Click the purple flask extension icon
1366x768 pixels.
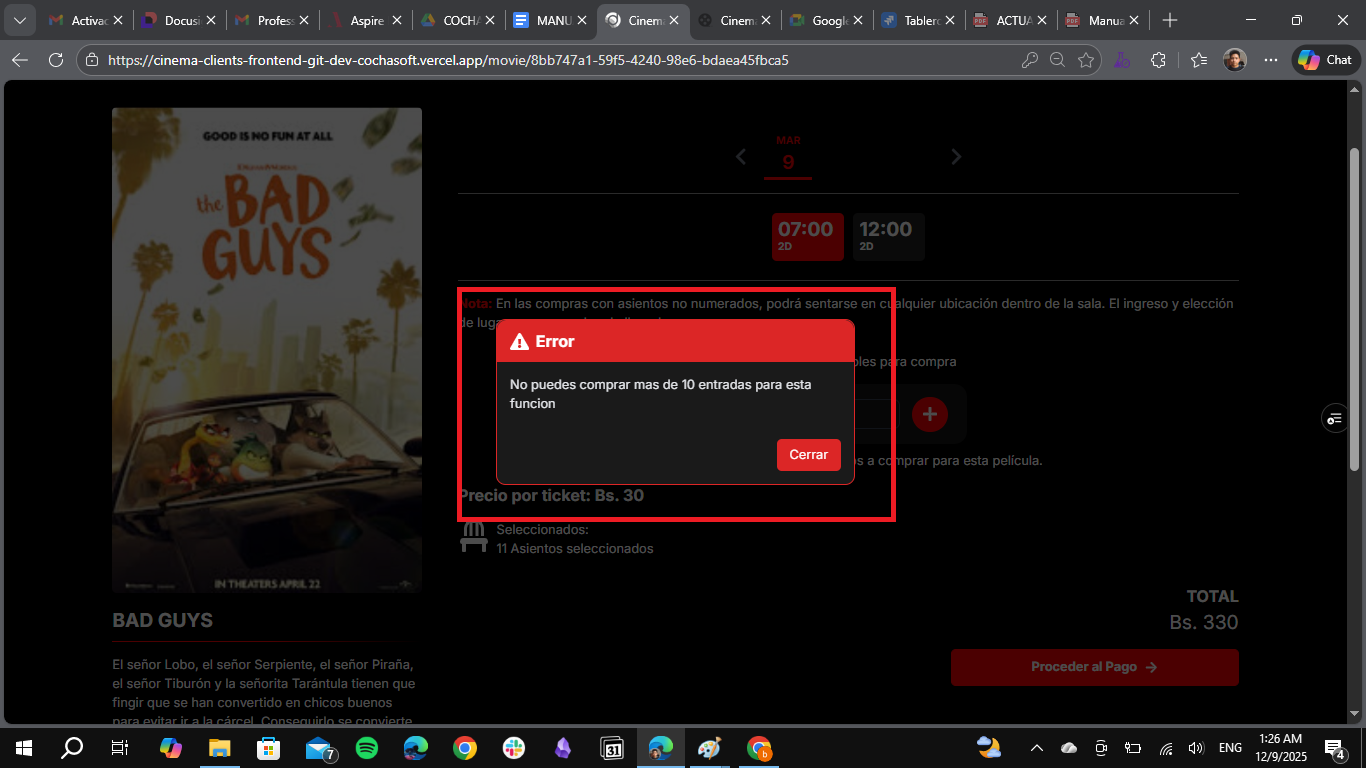(1122, 59)
